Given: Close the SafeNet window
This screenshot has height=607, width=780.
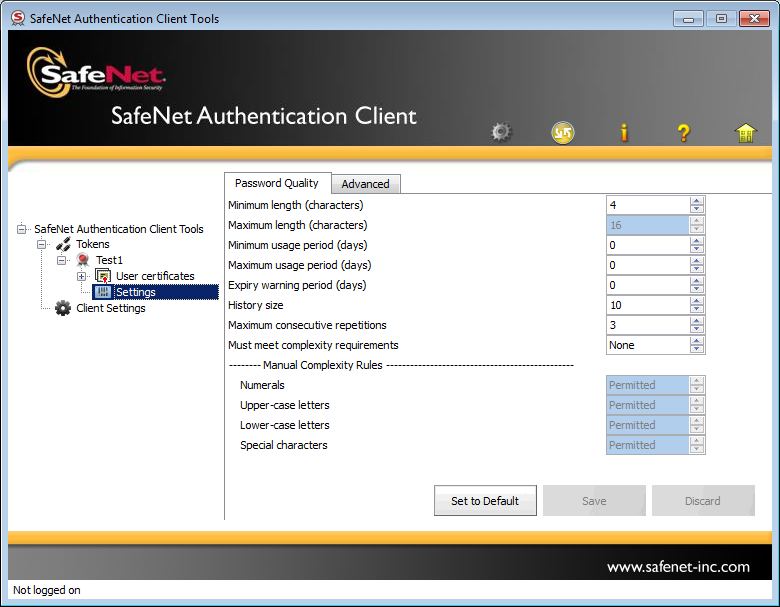Looking at the screenshot, I should [754, 19].
